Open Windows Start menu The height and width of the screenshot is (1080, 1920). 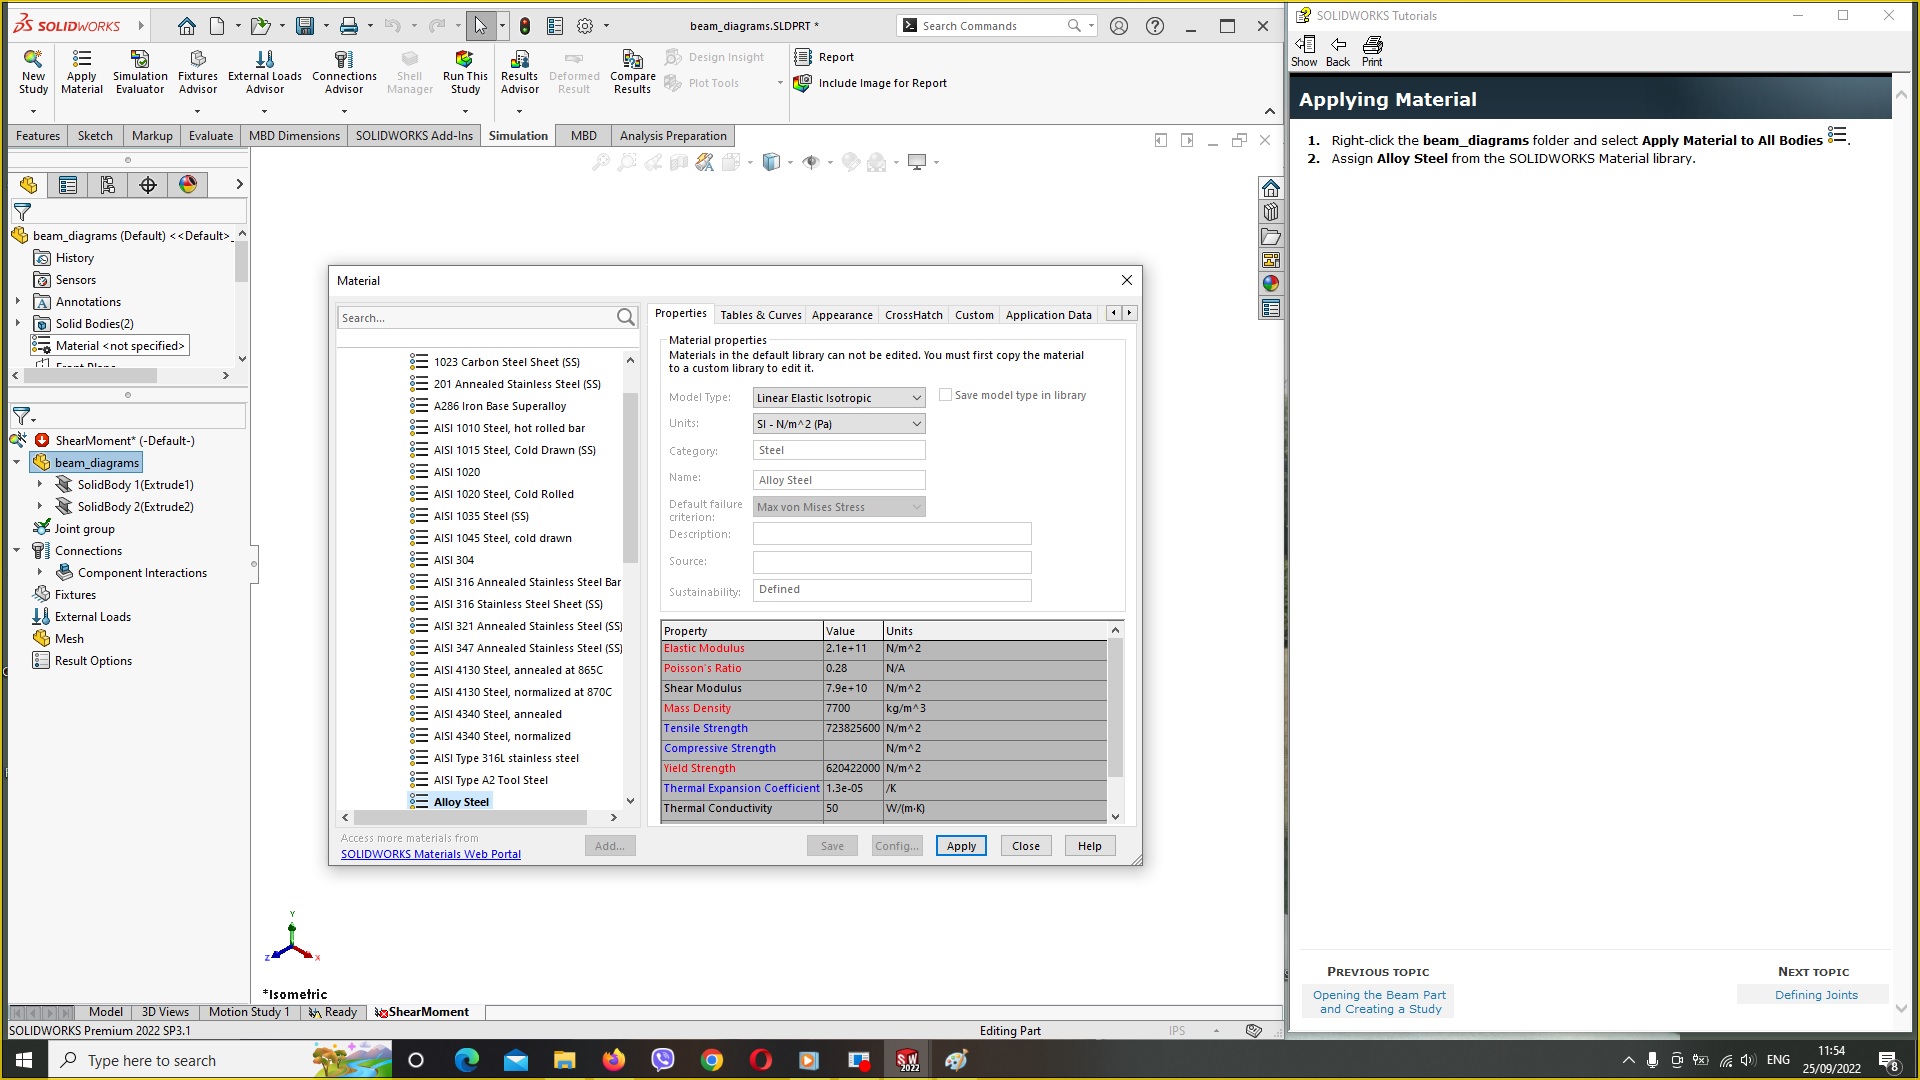tap(24, 1060)
